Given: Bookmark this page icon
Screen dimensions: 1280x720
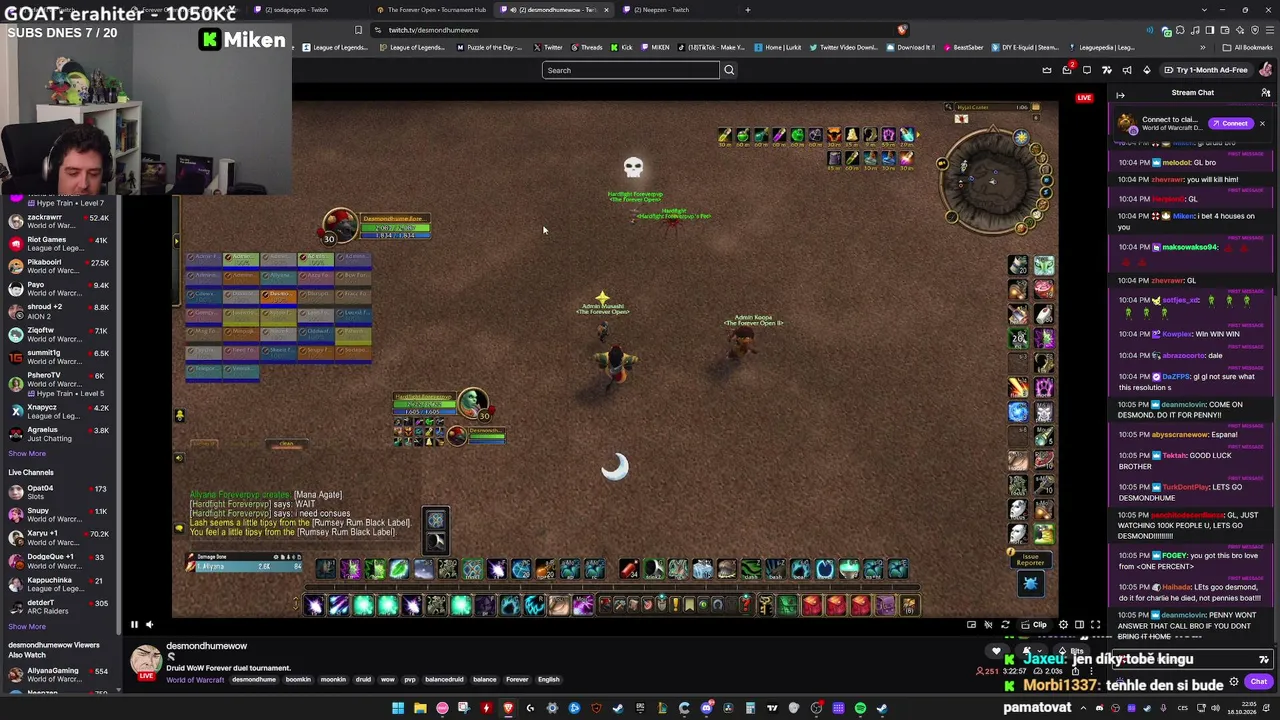Looking at the screenshot, I should (358, 30).
